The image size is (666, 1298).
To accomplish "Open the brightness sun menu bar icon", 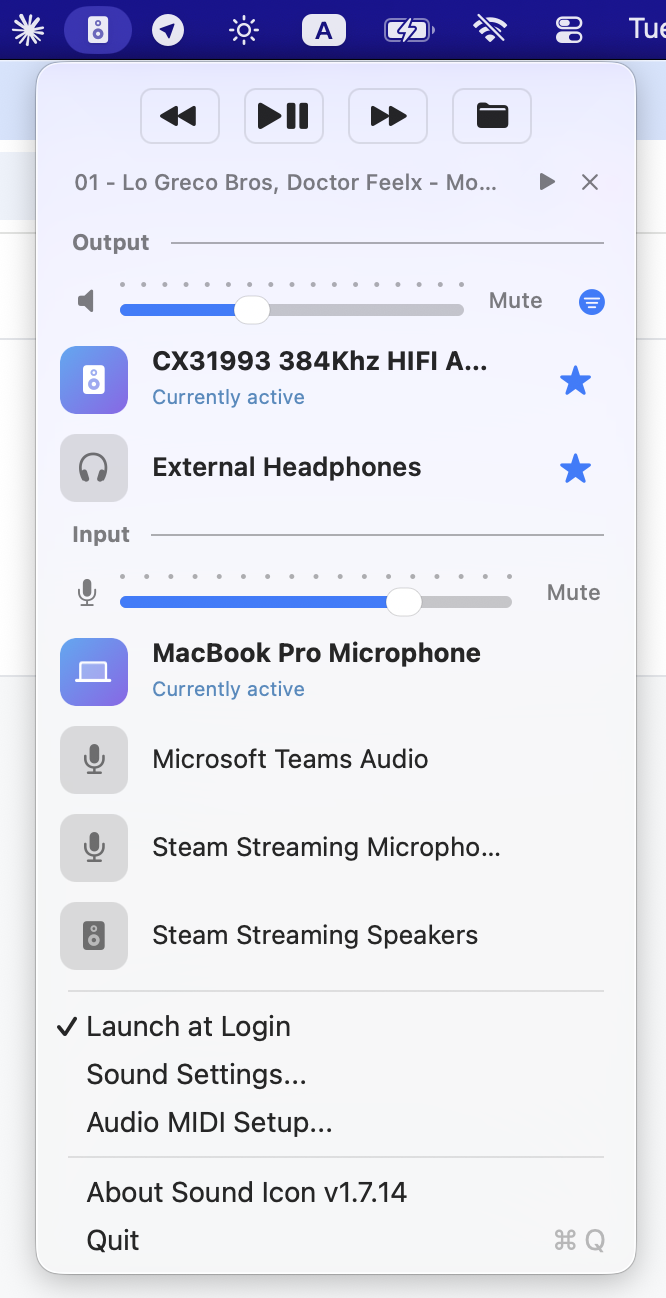I will (x=244, y=30).
